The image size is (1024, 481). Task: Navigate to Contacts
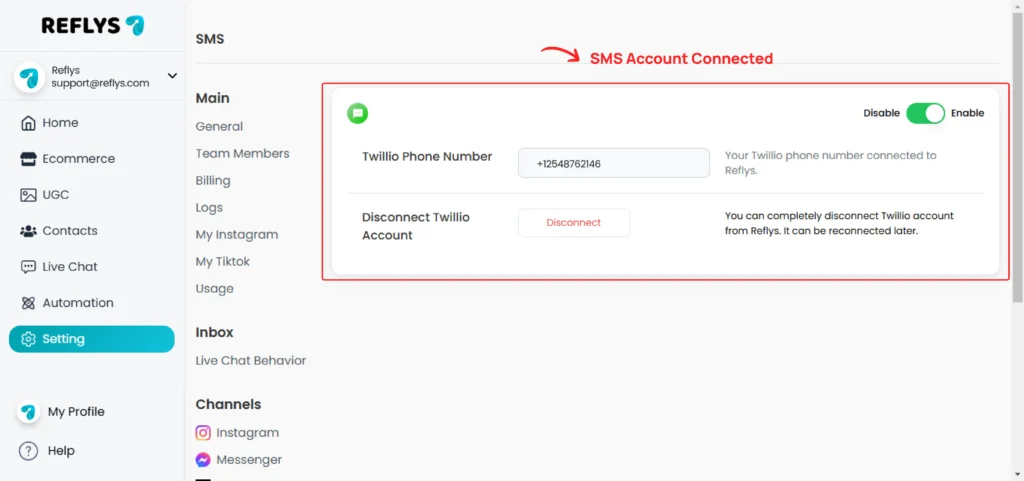[91, 231]
